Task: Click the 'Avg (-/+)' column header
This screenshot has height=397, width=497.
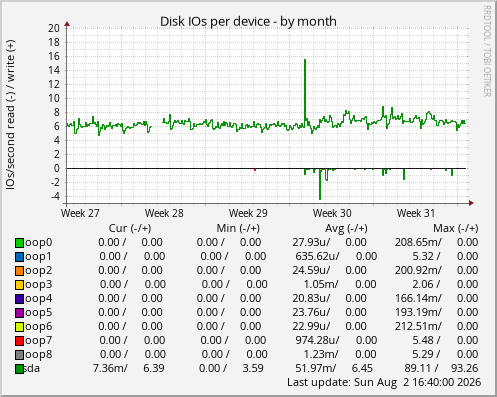Action: 346,228
